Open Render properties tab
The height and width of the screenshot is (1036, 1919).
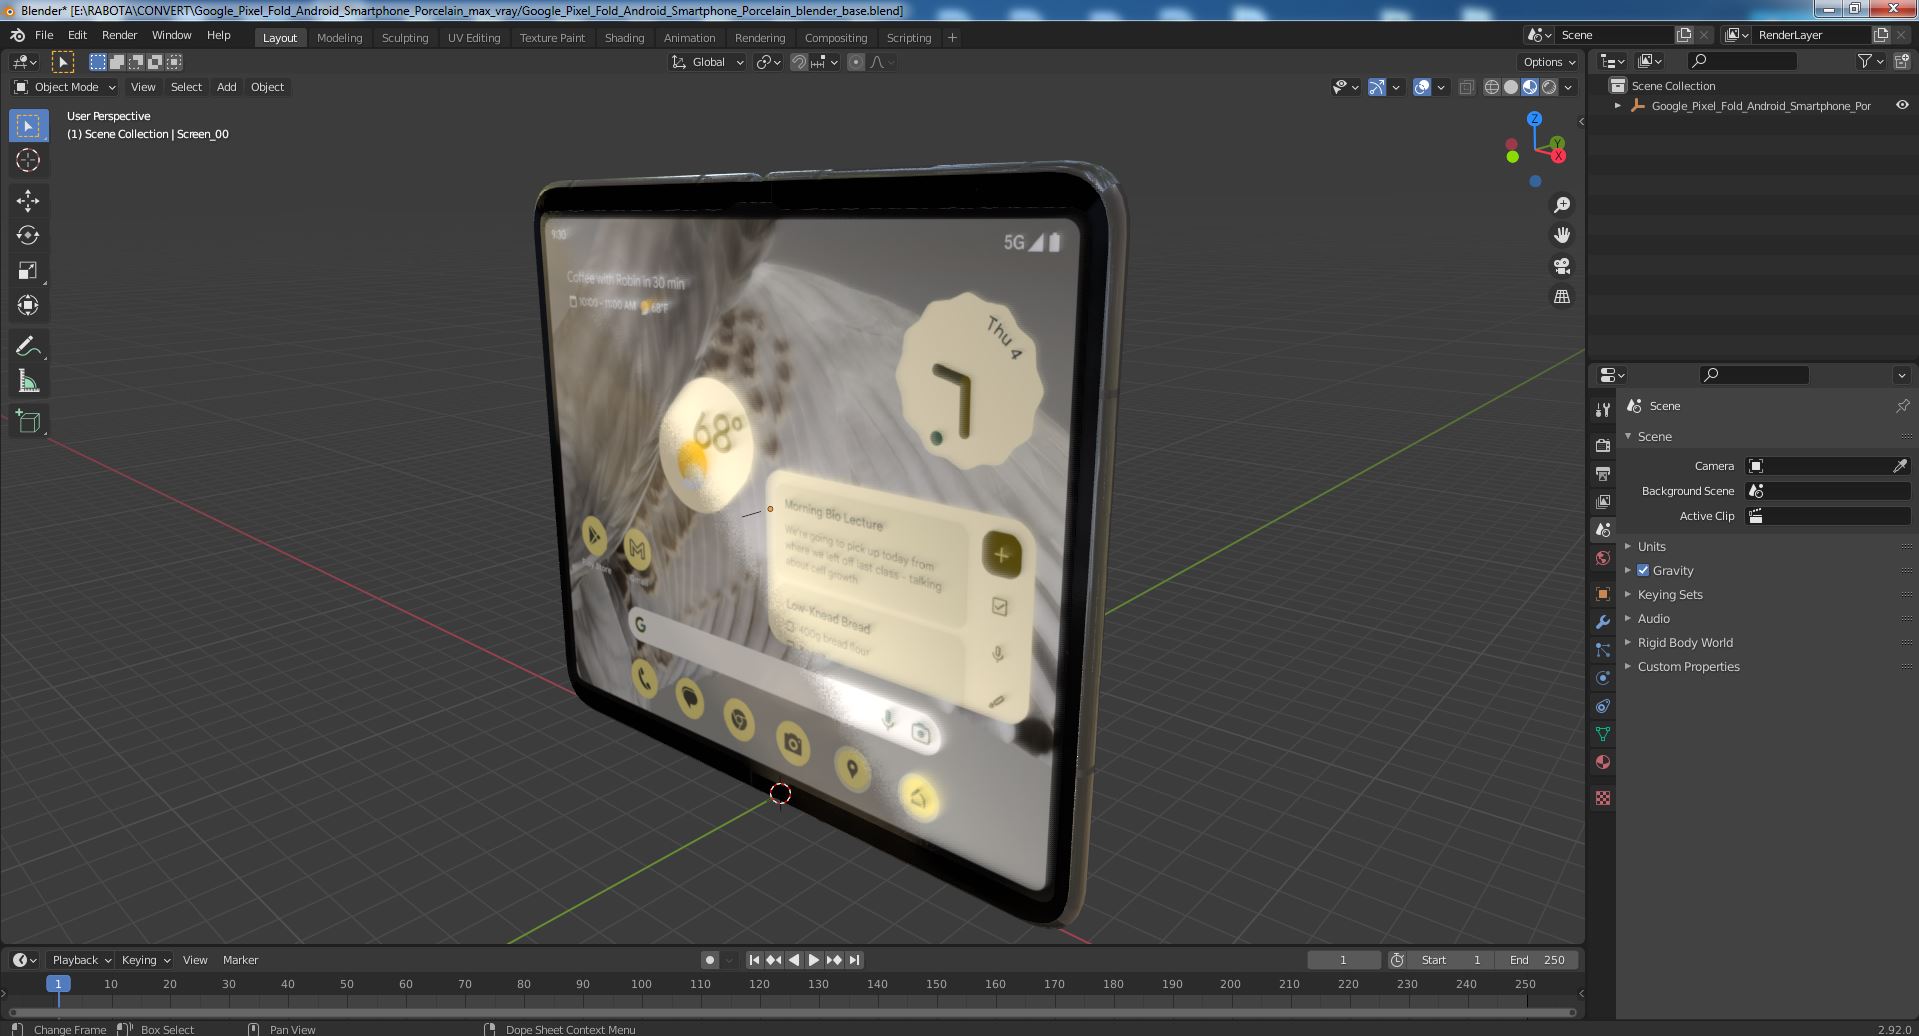(x=1603, y=446)
